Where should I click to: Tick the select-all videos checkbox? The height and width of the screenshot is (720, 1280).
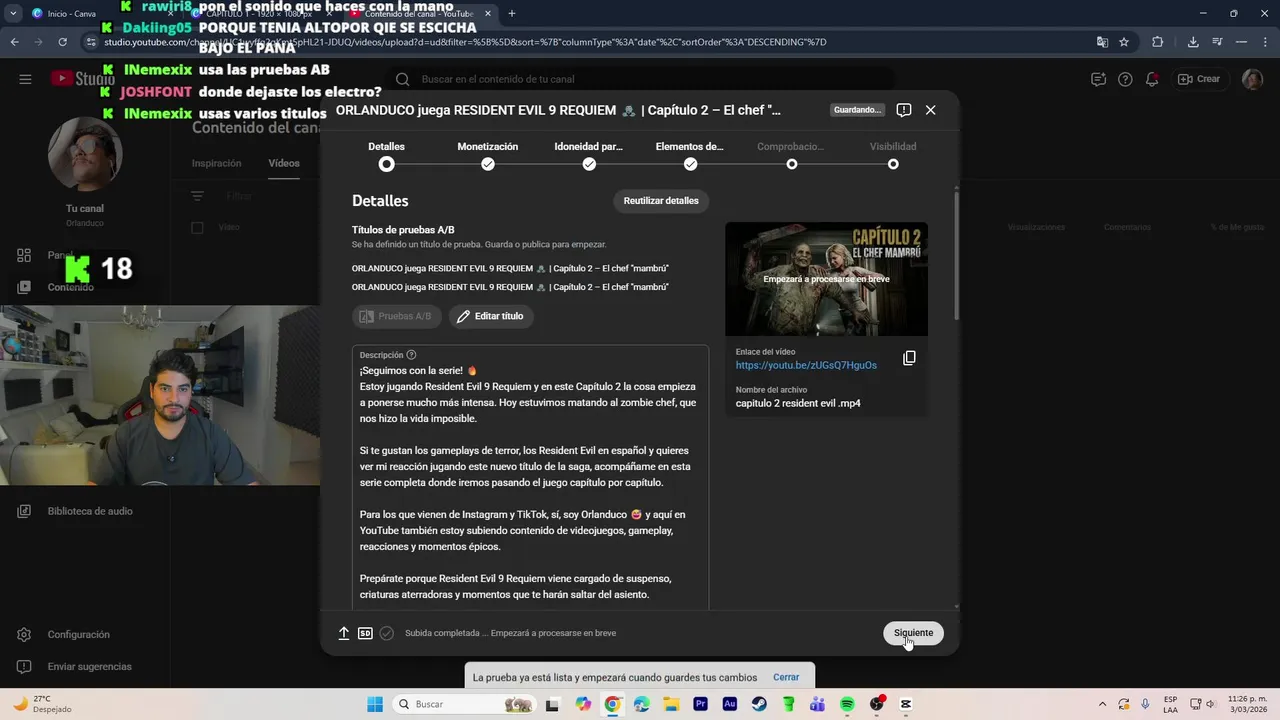pyautogui.click(x=197, y=227)
